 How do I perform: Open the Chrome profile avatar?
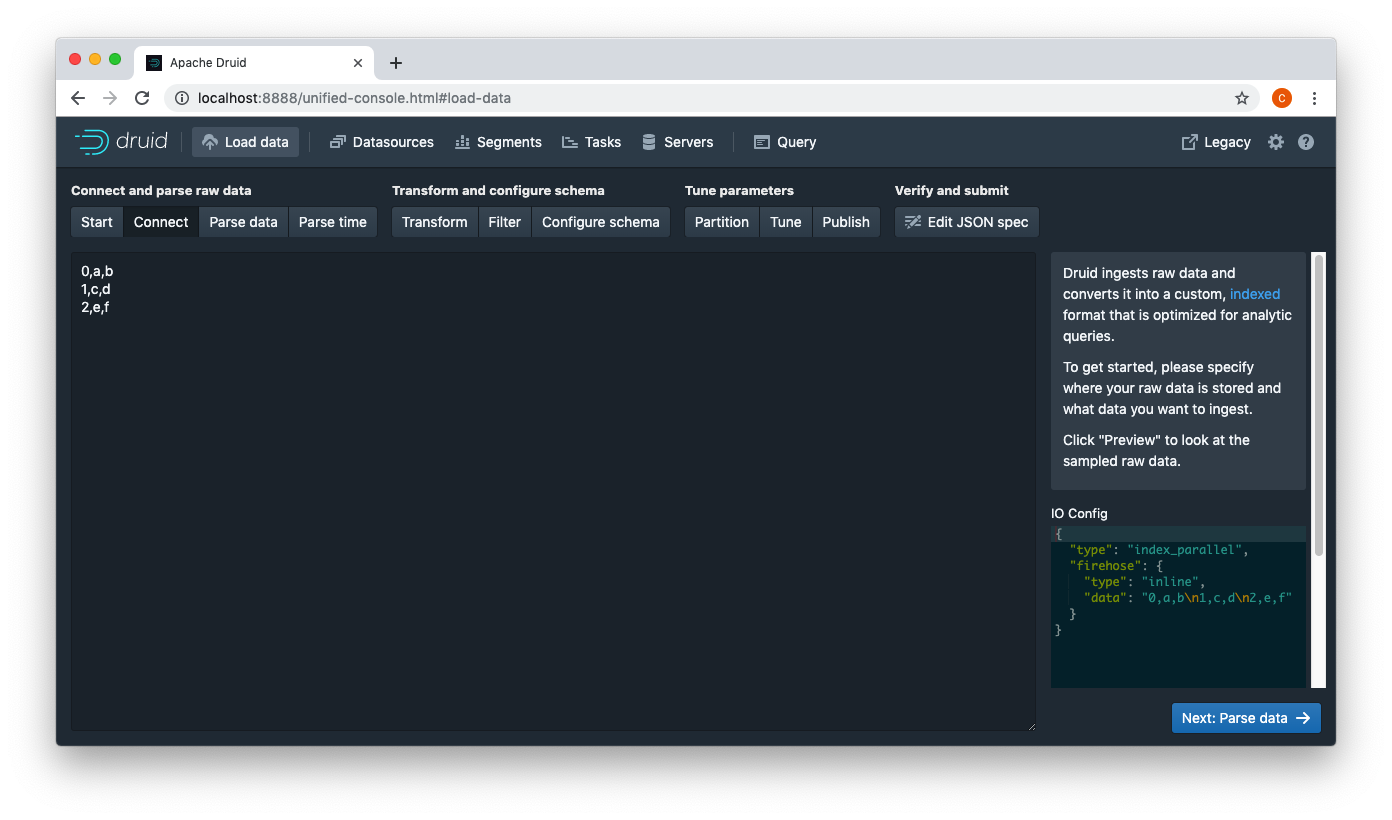pos(1282,98)
